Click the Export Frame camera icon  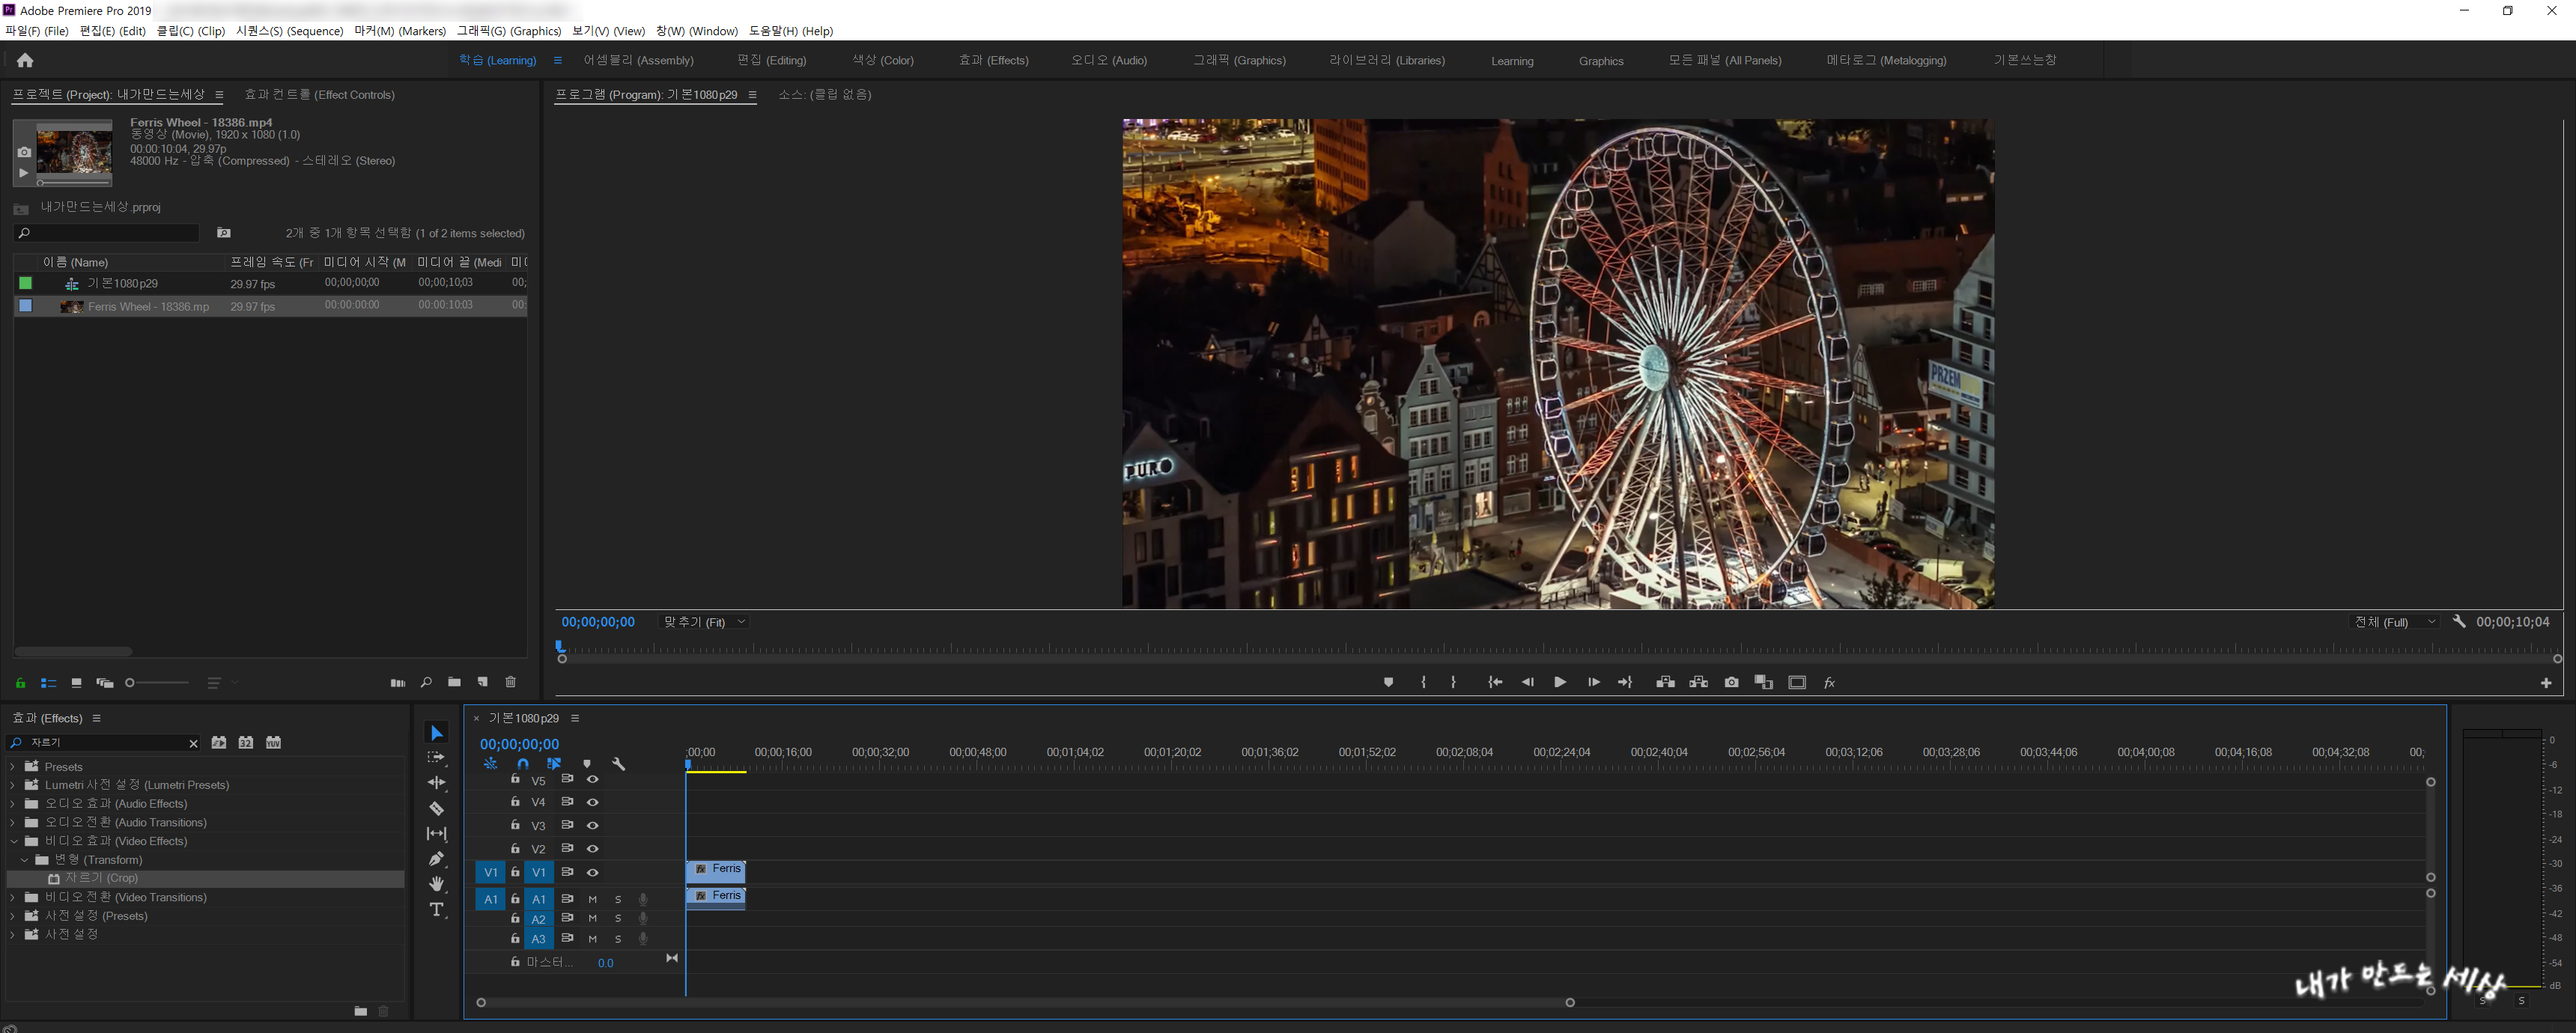click(1731, 682)
